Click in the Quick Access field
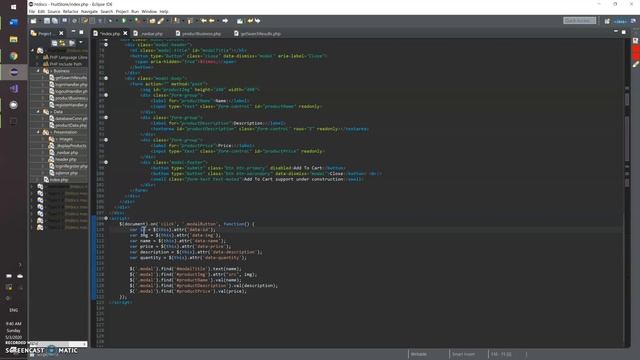 pyautogui.click(x=579, y=20)
